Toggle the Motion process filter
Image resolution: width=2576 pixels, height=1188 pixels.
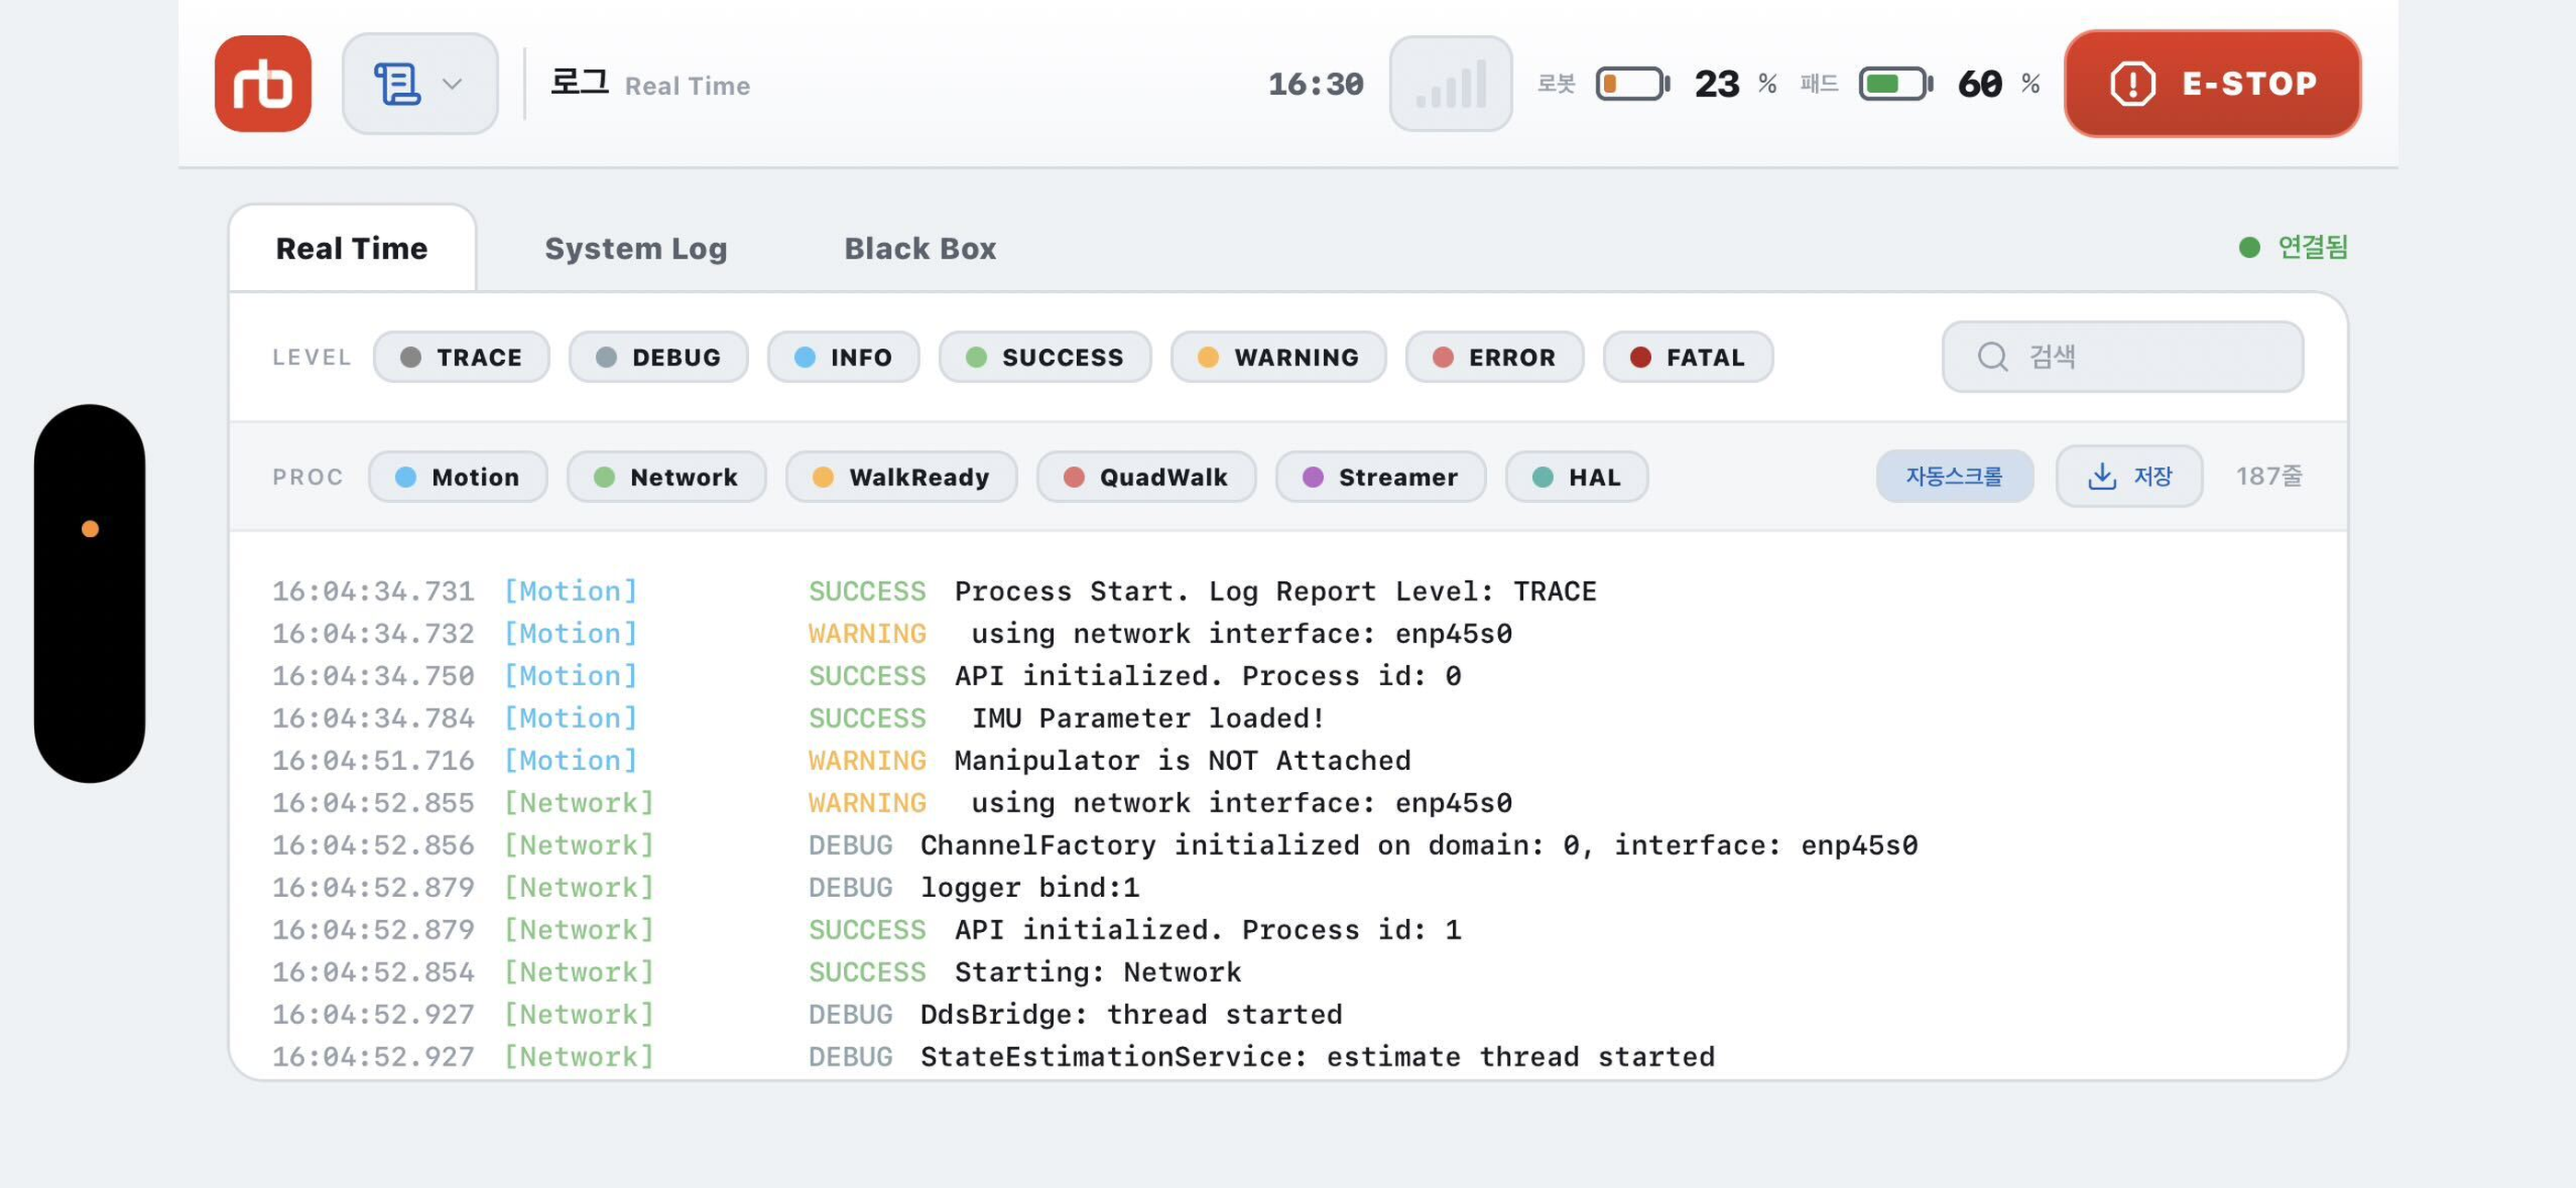click(458, 477)
